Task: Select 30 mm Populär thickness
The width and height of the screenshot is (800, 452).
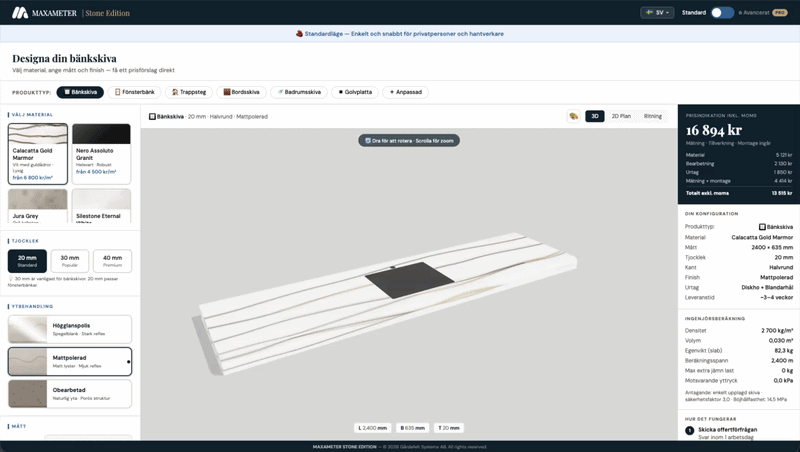Action: [x=70, y=261]
